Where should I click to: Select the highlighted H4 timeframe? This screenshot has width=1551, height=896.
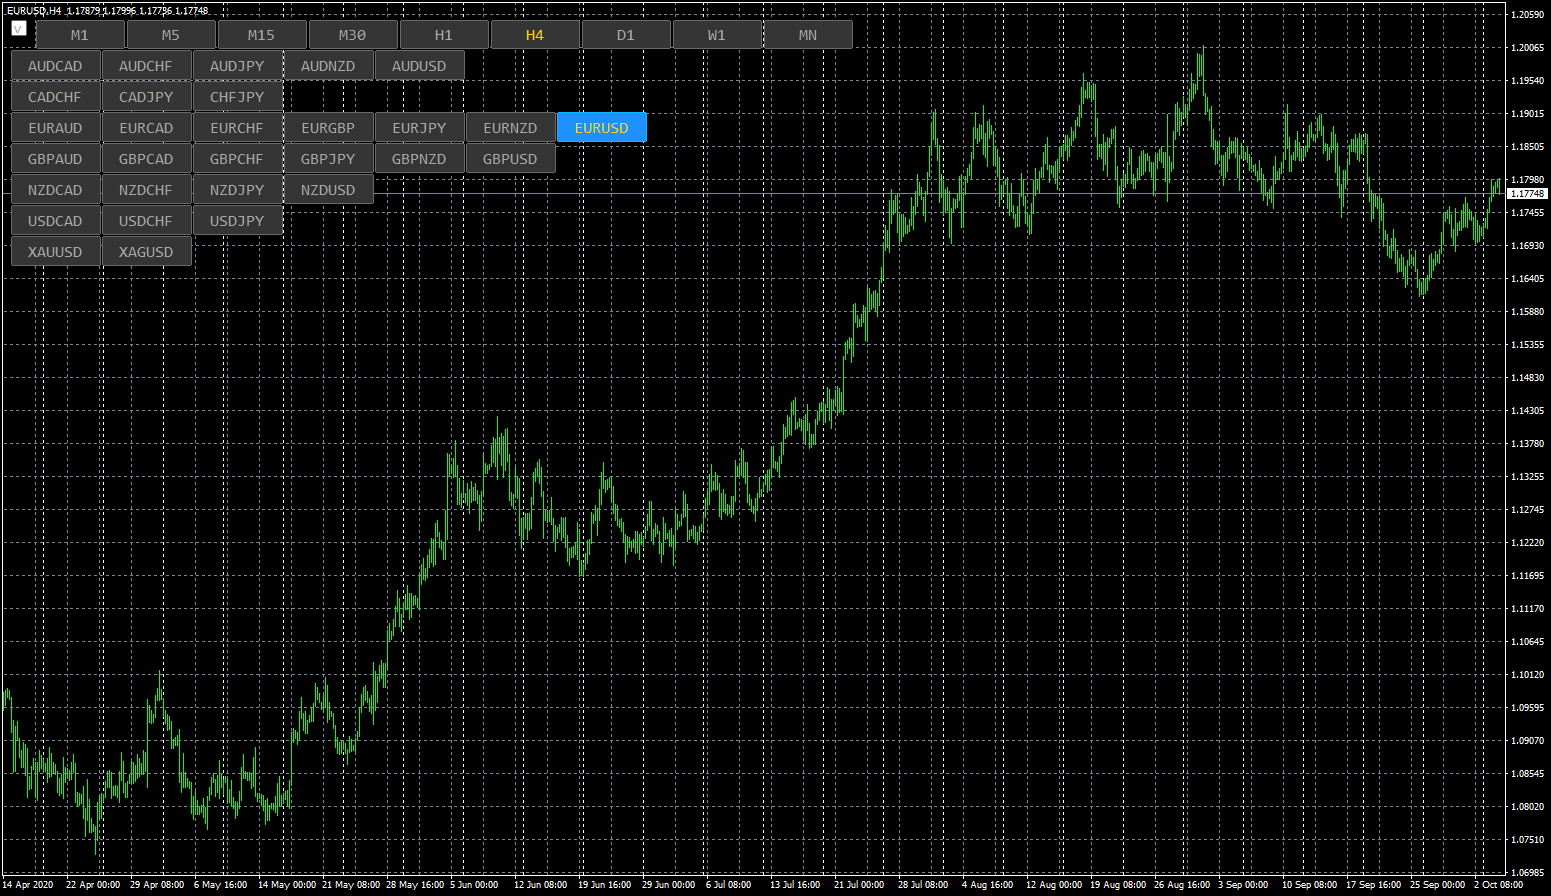535,35
